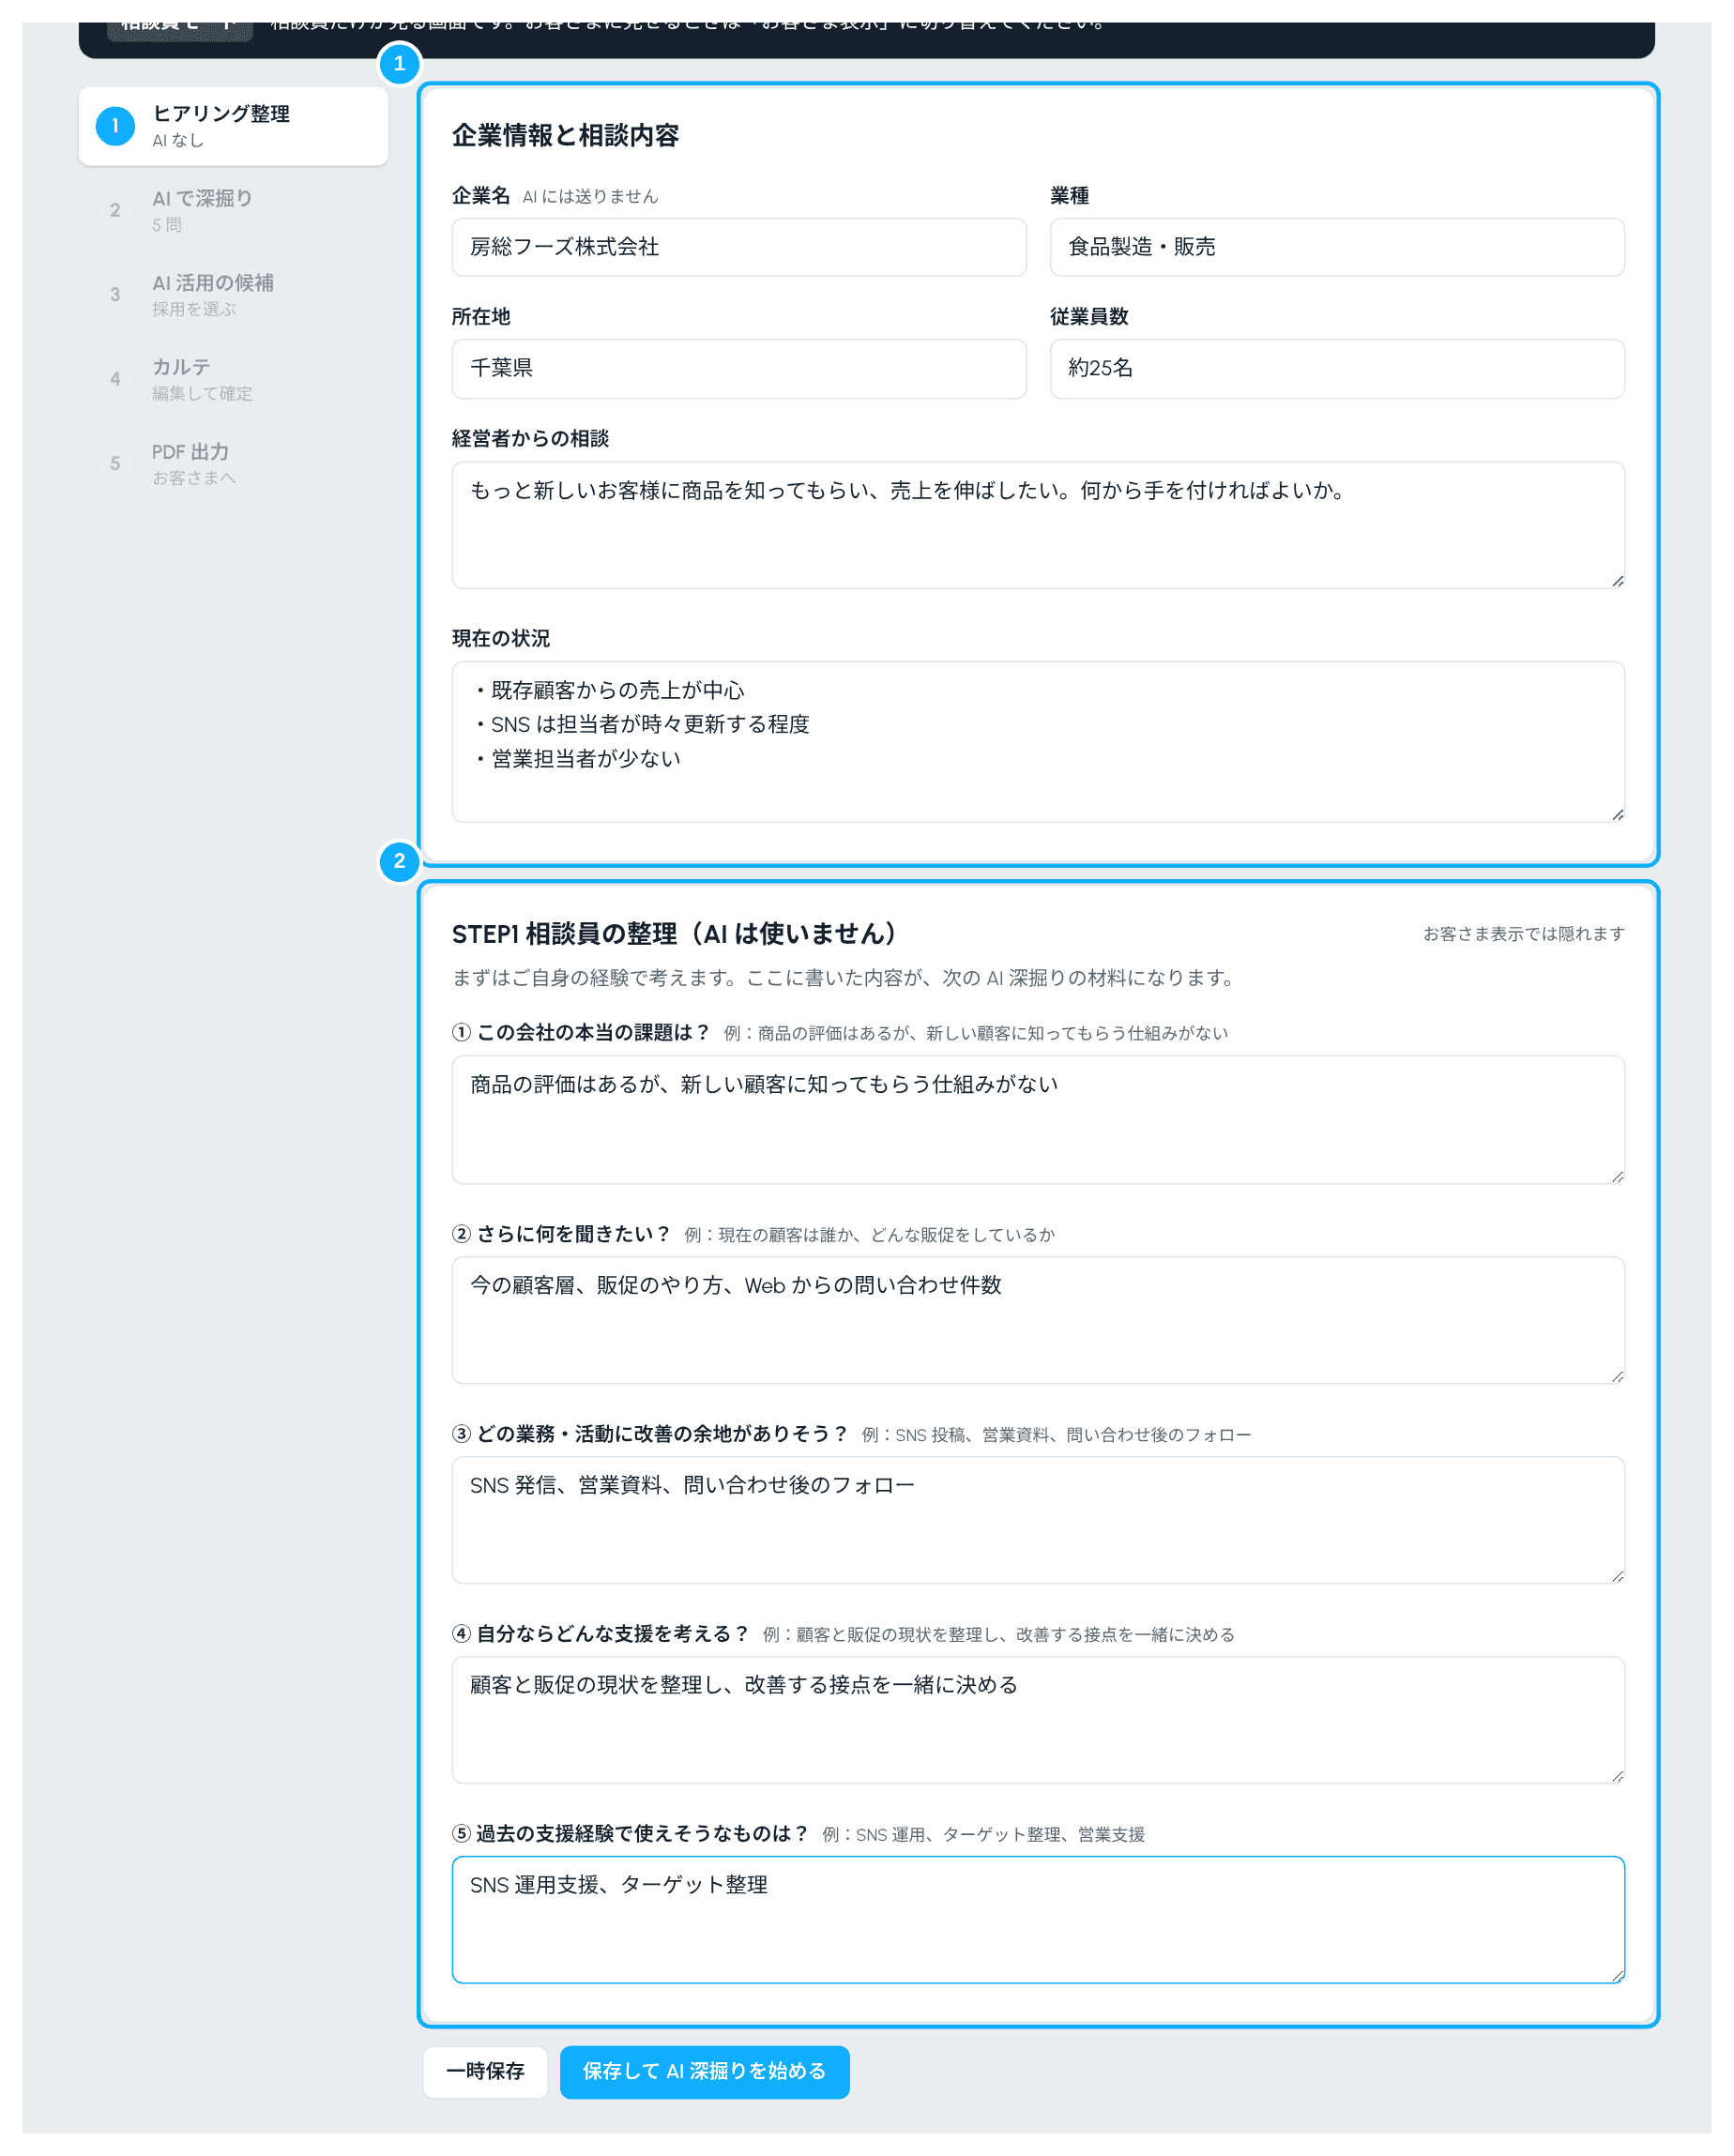Edit the ③ 改善の余地 answer box
Screen dimensions: 1734x2156
click(1038, 1520)
